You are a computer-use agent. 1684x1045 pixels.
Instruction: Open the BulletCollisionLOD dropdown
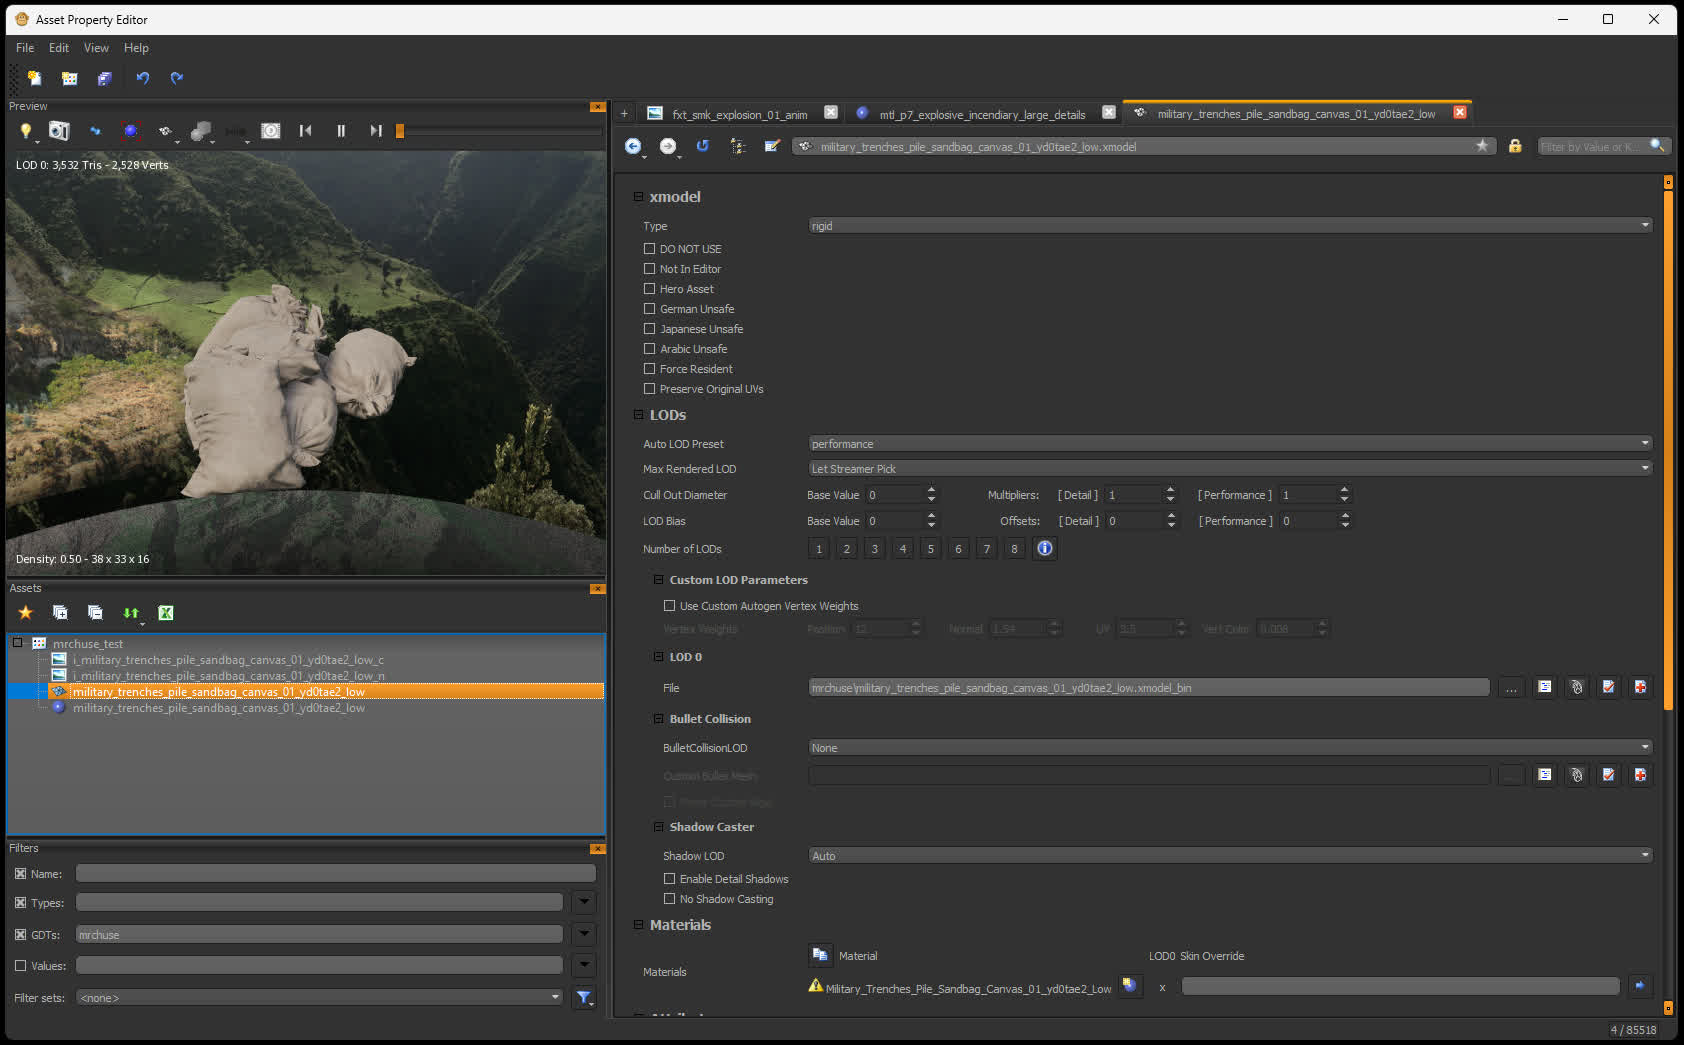pos(1230,748)
